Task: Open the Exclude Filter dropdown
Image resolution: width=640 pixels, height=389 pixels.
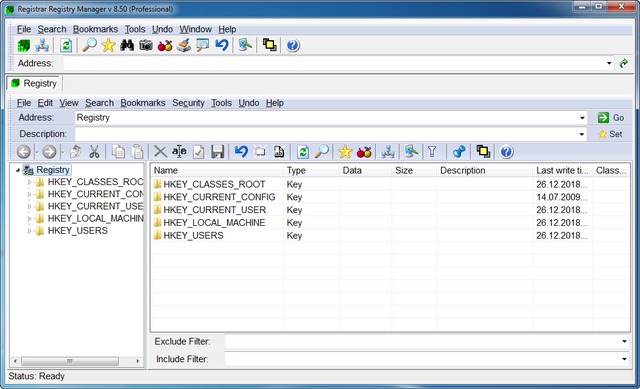Action: coord(624,341)
